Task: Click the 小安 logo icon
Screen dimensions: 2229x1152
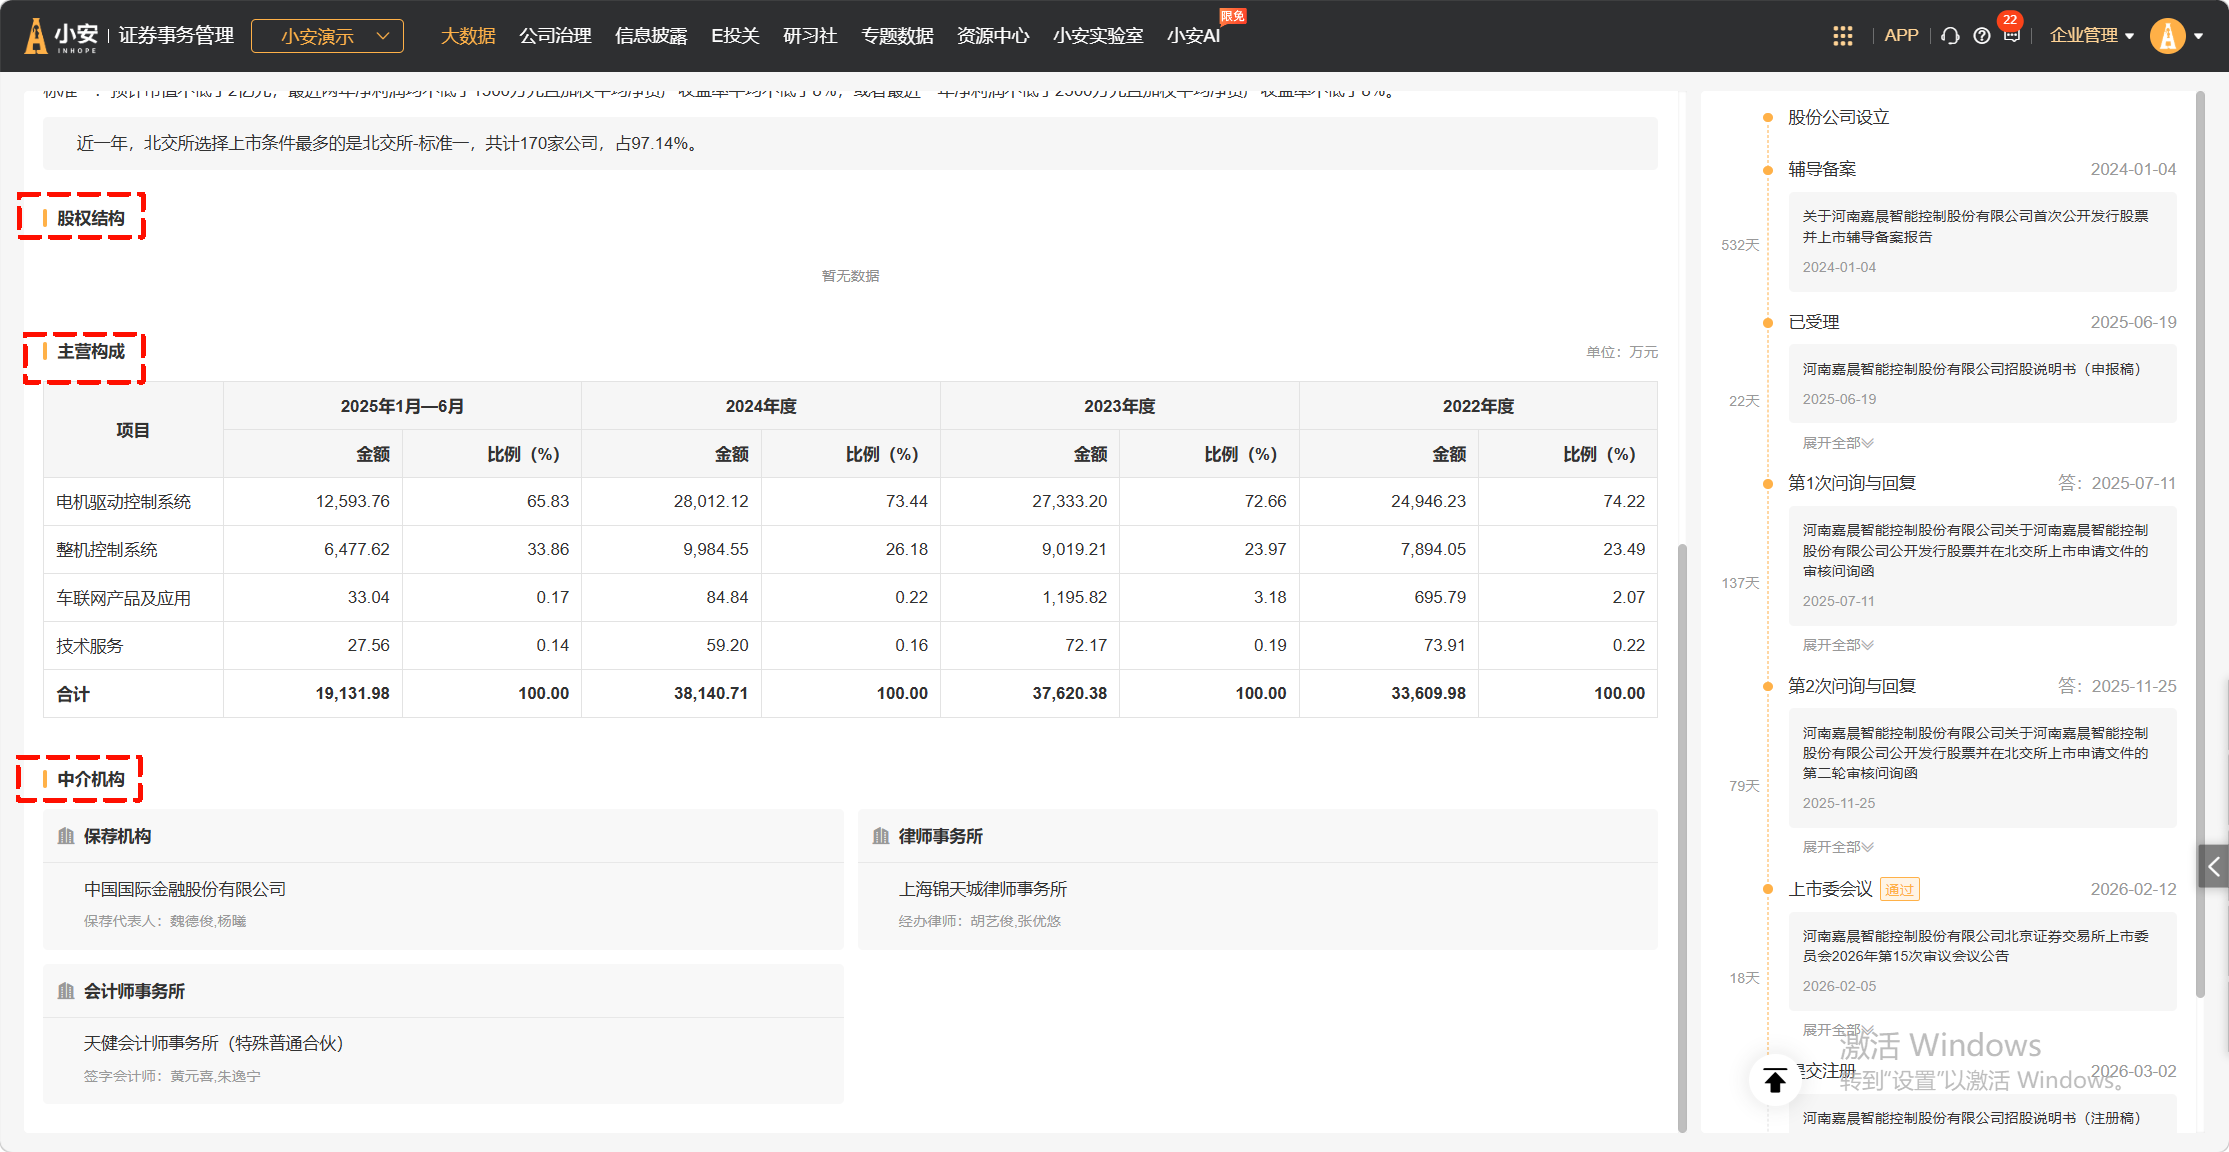Action: pos(36,36)
